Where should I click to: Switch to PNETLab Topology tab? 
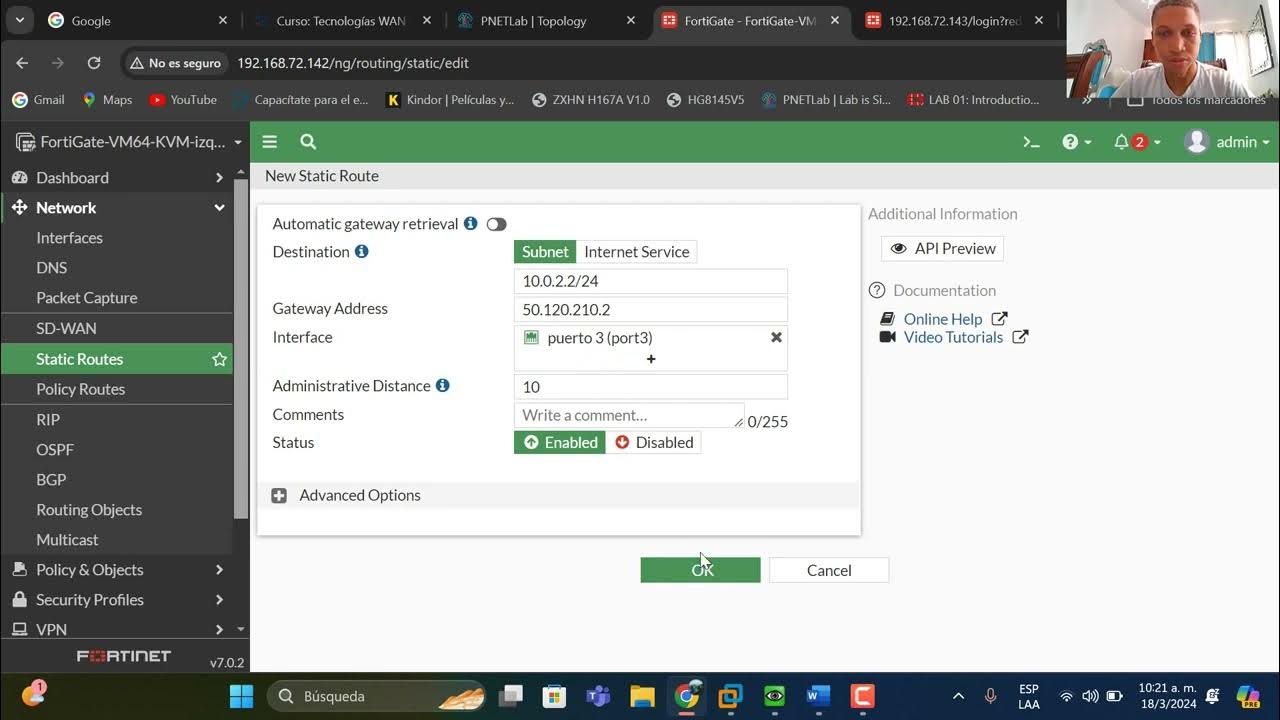(547, 20)
